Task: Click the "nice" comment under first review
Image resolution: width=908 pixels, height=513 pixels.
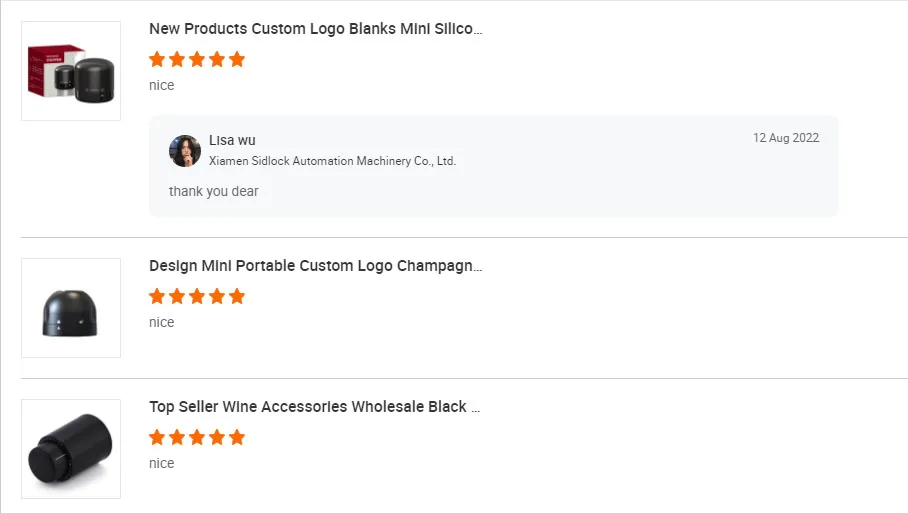Action: (162, 85)
